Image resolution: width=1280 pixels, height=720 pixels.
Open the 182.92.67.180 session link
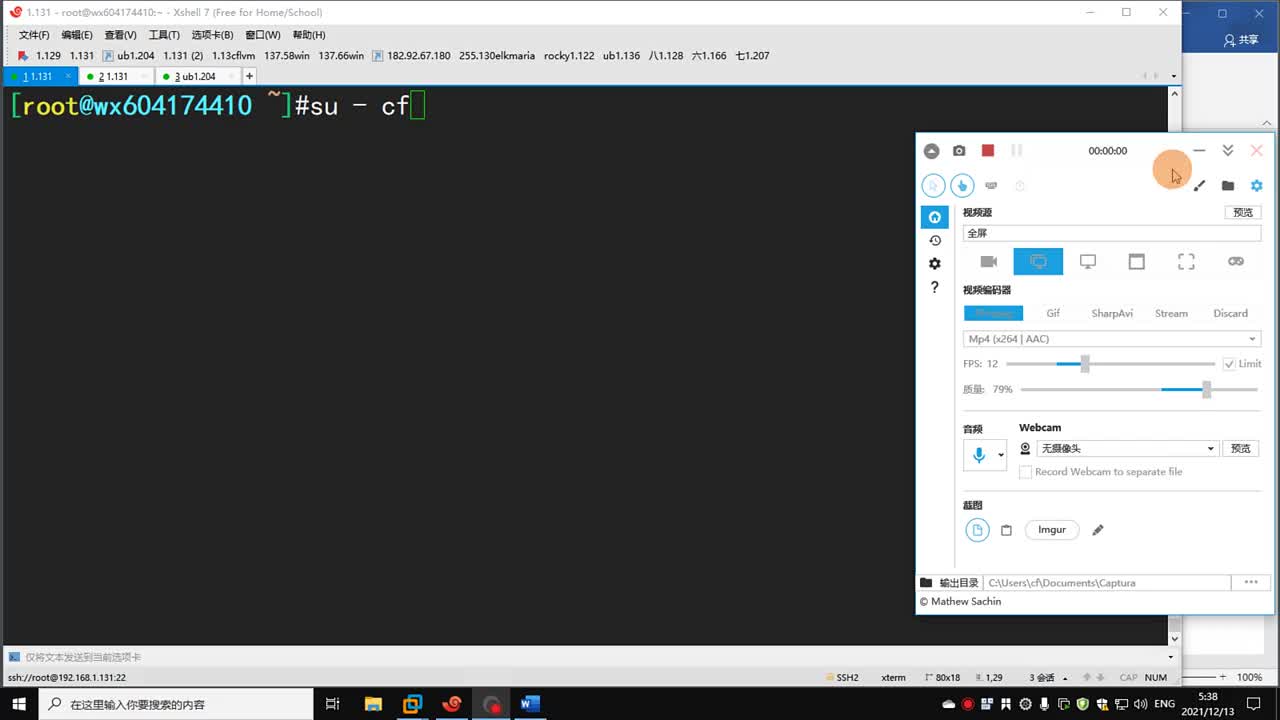(x=411, y=56)
